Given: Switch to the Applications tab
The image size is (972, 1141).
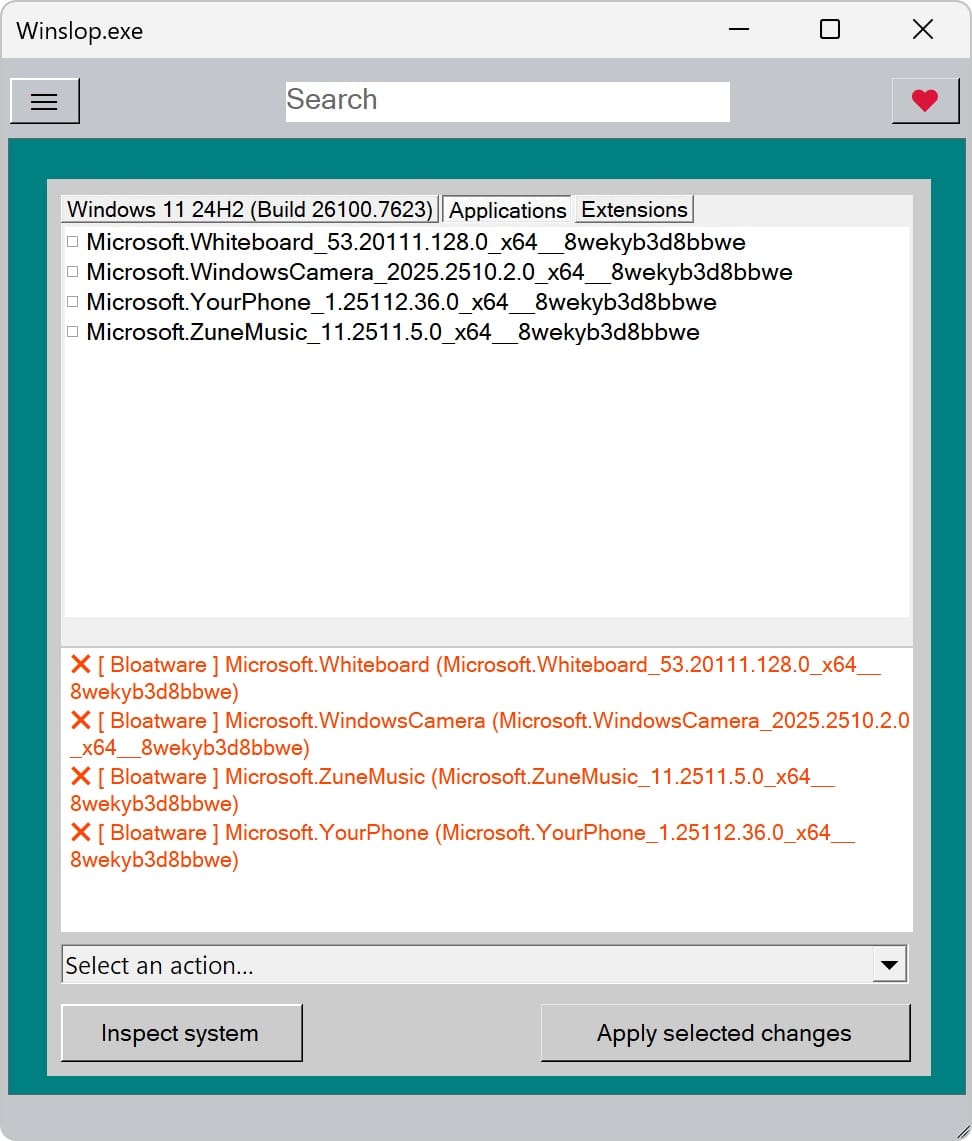Looking at the screenshot, I should coord(507,210).
